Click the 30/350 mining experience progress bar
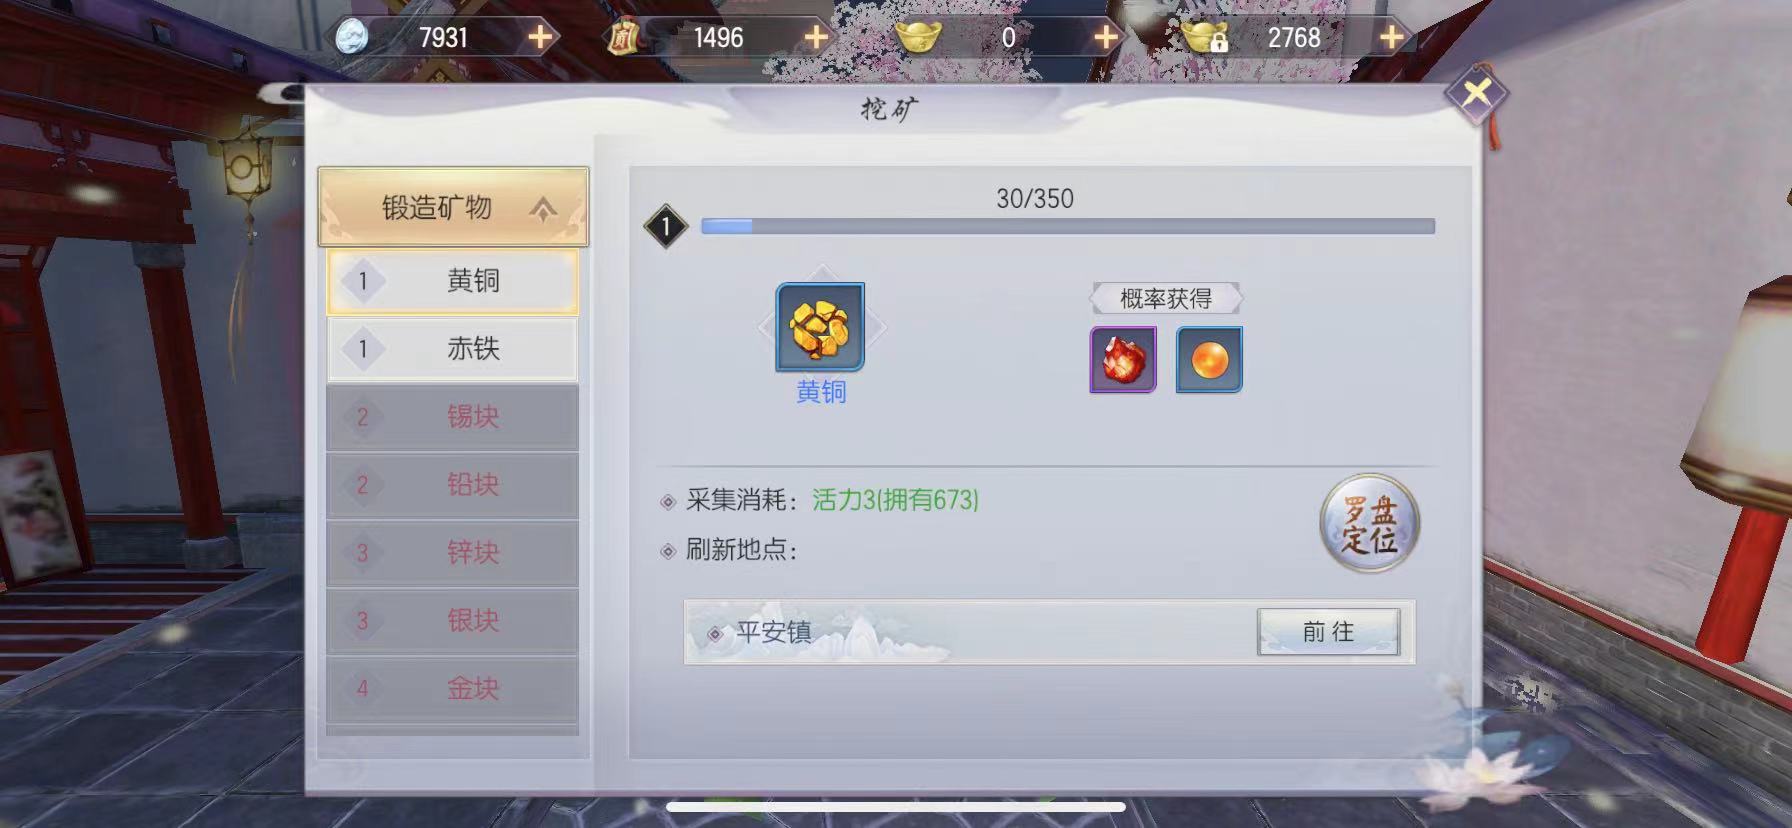This screenshot has width=1792, height=828. tap(1068, 227)
